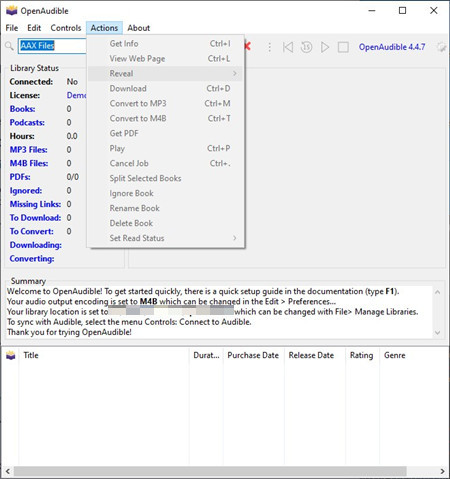Click the Demo license link
The image size is (450, 479).
(x=76, y=95)
